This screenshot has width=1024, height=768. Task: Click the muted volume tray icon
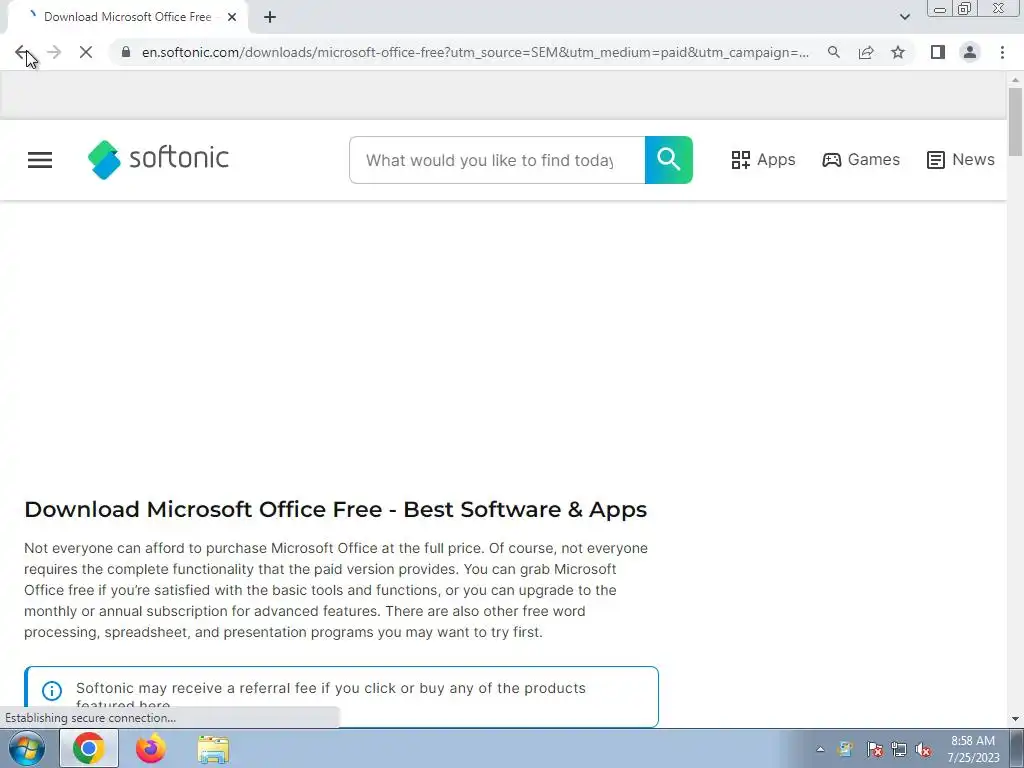pyautogui.click(x=923, y=750)
